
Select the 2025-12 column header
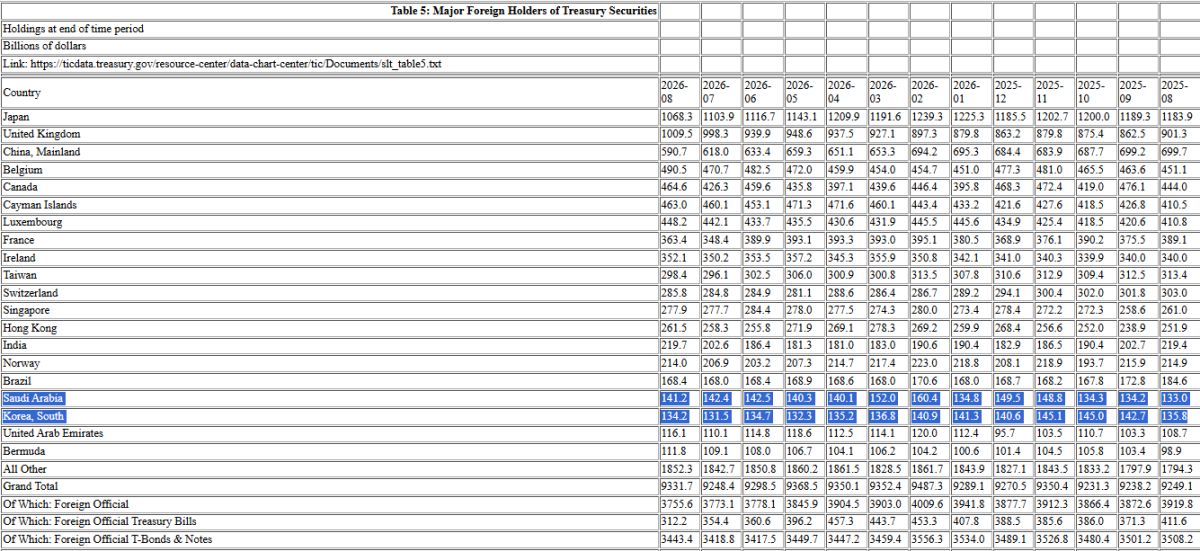point(1012,92)
